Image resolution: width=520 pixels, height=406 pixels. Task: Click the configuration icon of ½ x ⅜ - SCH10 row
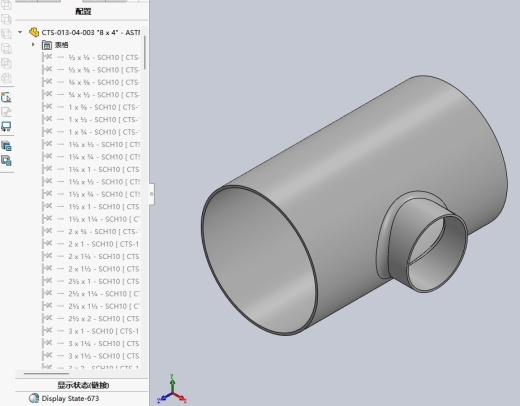tap(47, 70)
